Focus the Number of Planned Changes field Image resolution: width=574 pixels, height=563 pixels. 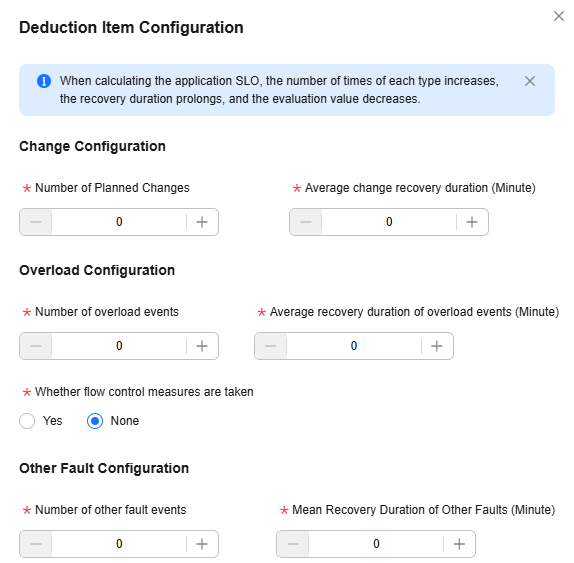tap(119, 222)
